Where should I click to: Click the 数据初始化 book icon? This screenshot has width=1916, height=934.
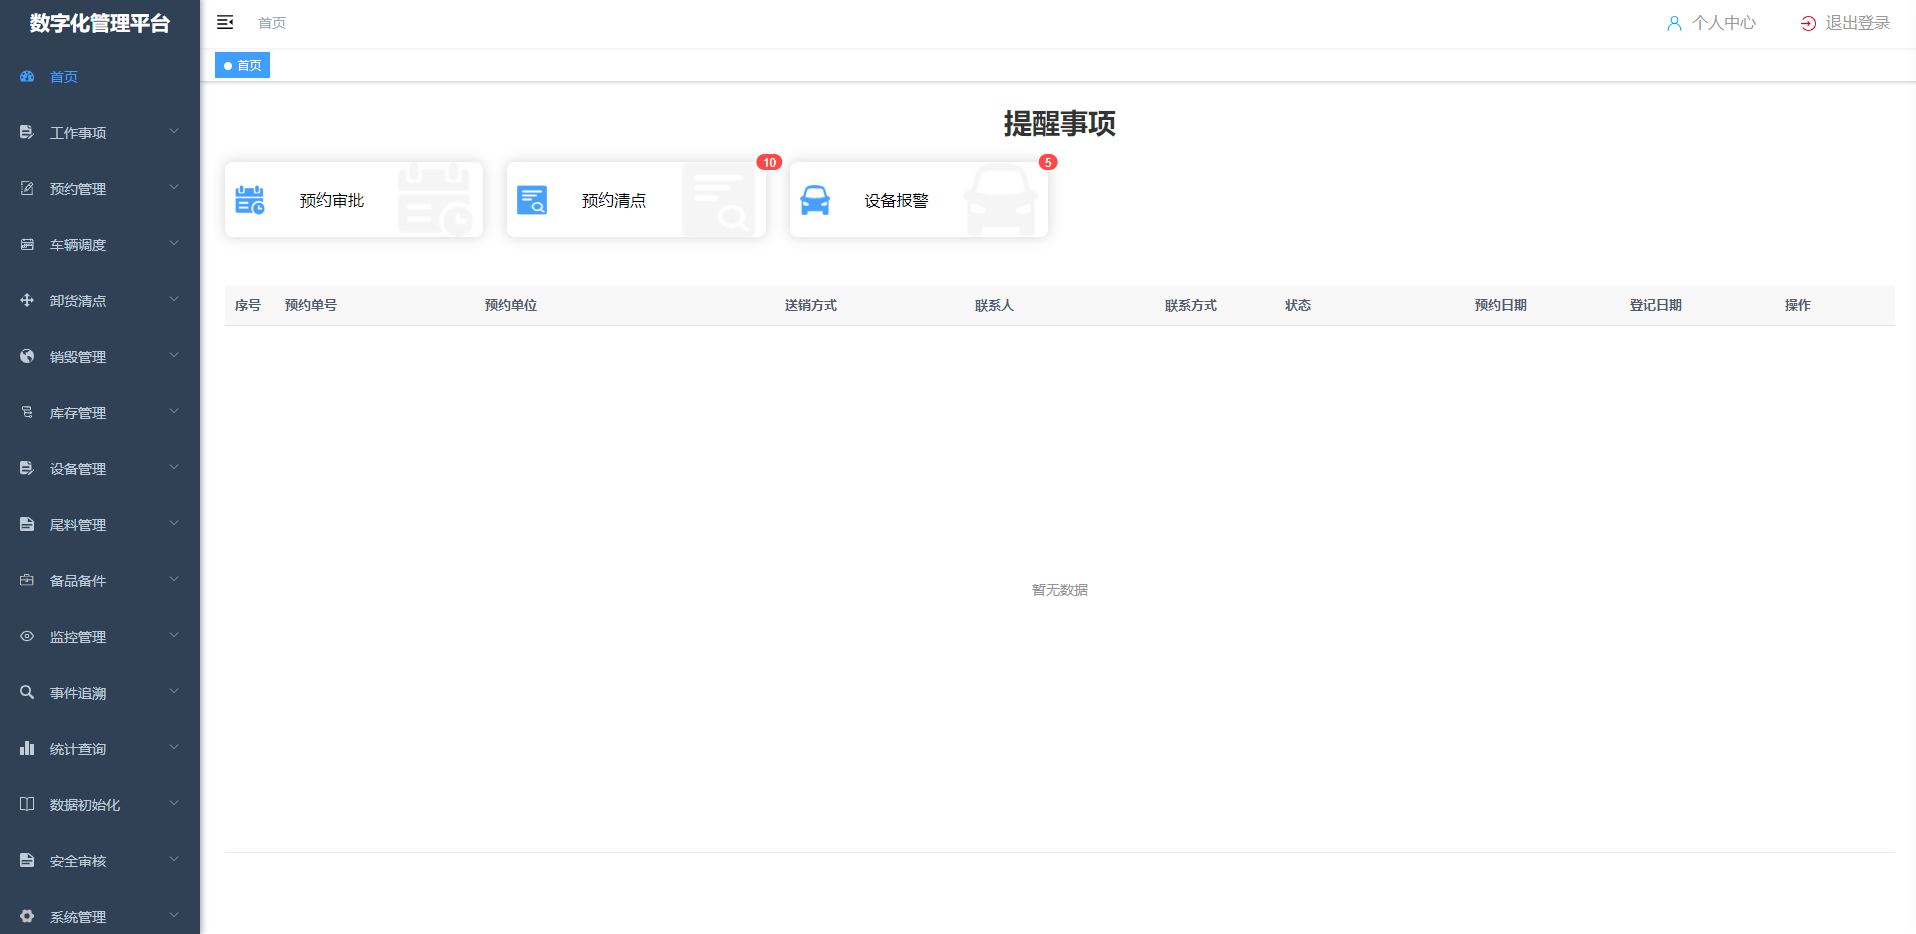[x=27, y=804]
